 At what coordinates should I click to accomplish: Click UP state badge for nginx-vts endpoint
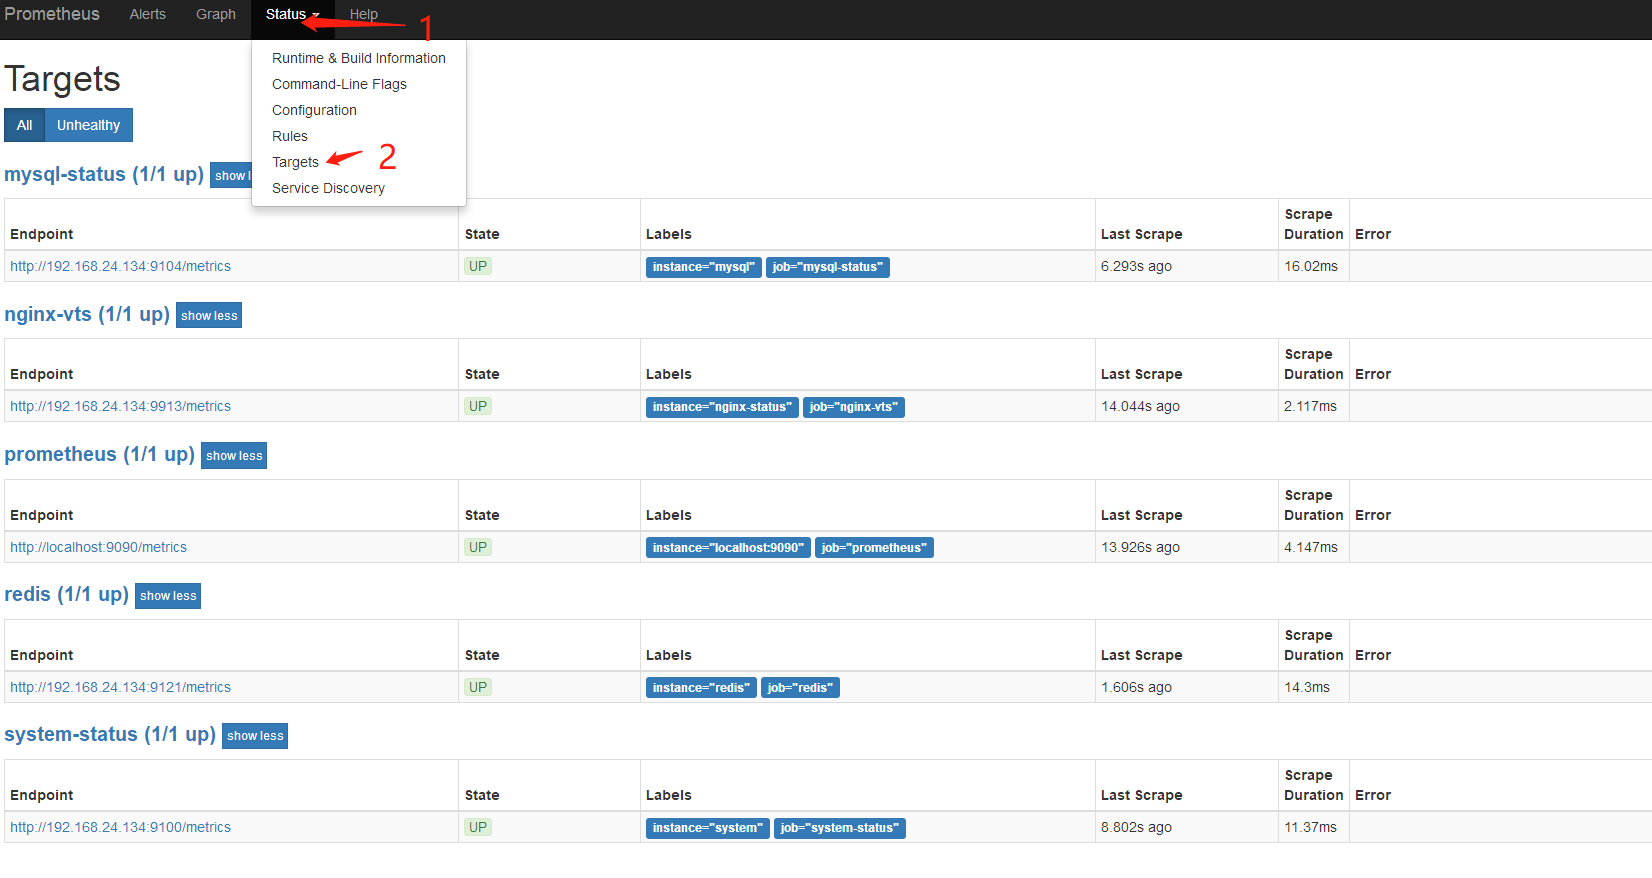coord(478,406)
